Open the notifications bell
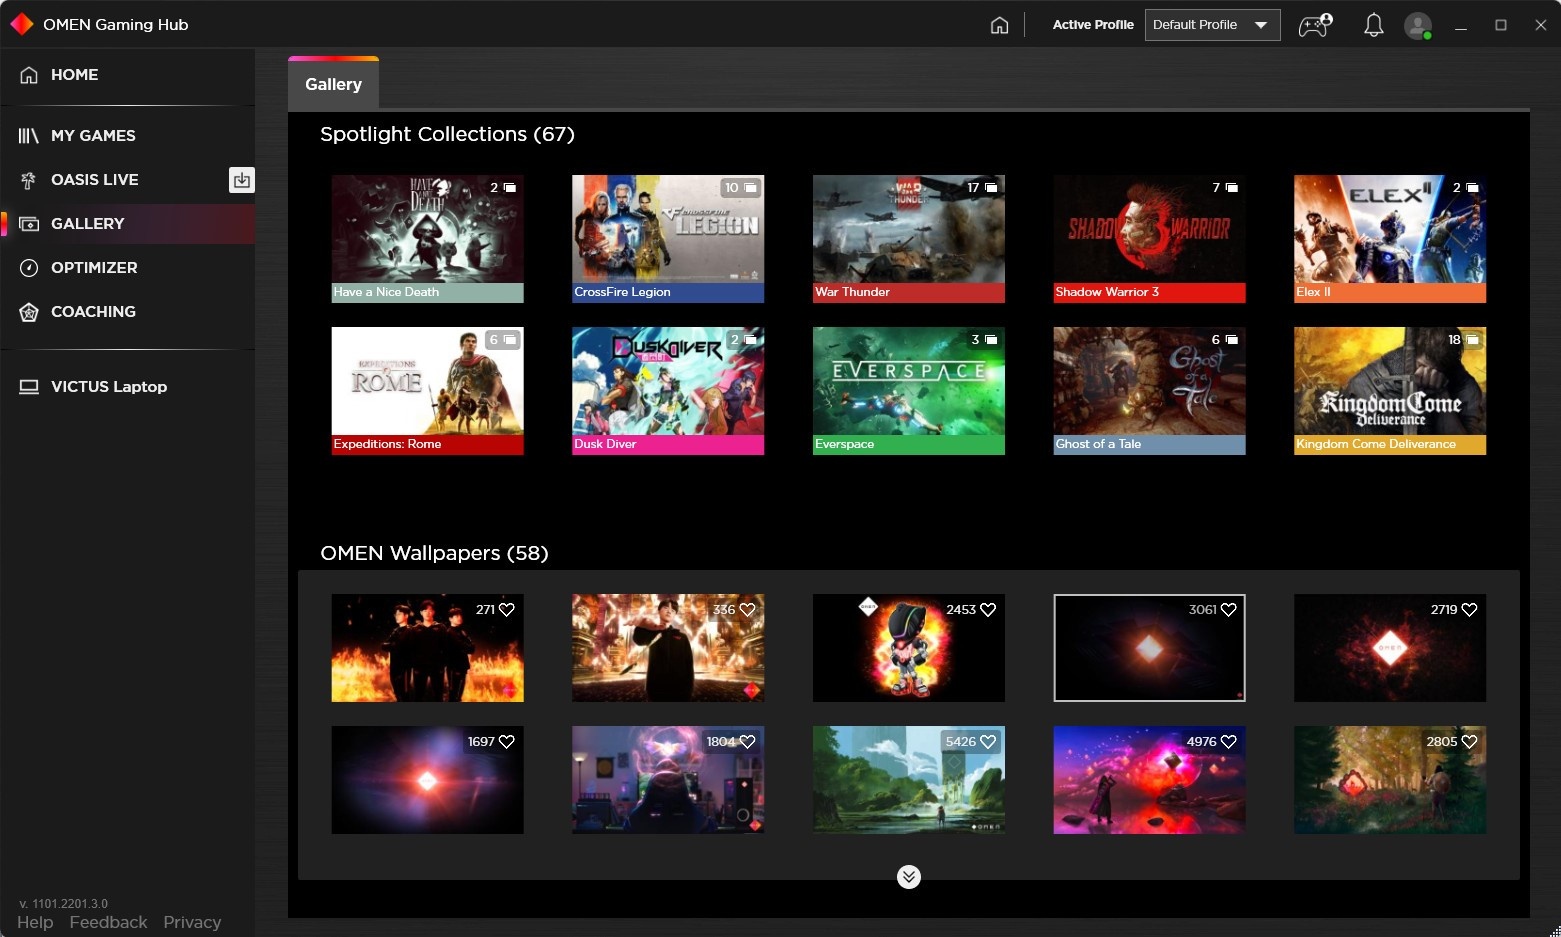This screenshot has height=937, width=1561. click(1373, 25)
